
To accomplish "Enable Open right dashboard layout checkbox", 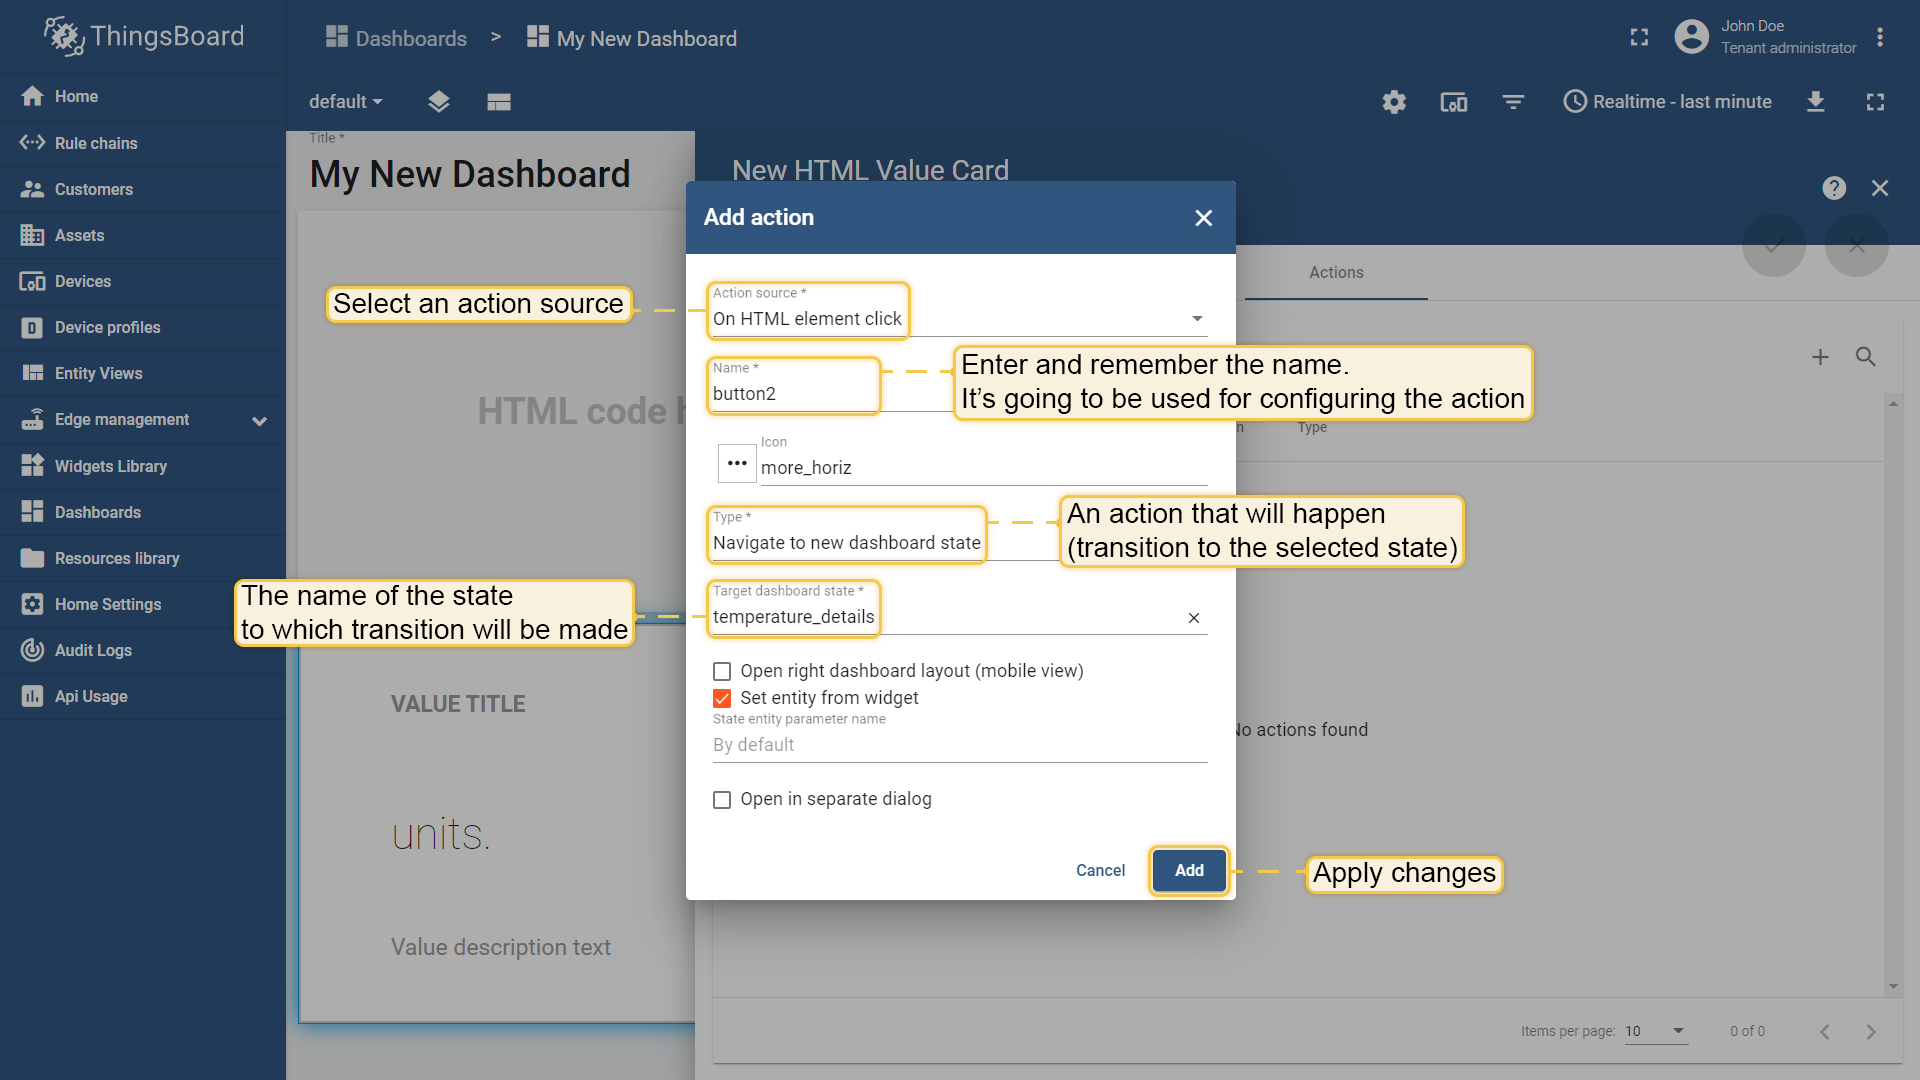I will coord(722,671).
